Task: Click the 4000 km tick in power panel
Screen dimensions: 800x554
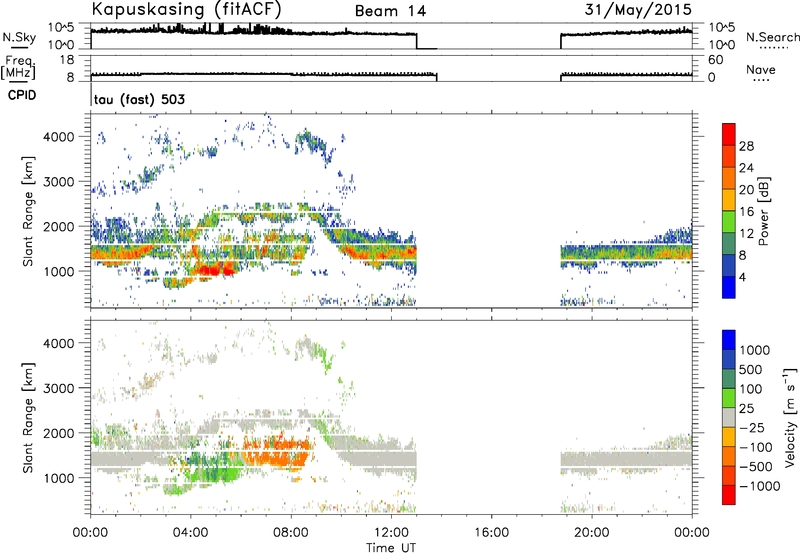Action: pyautogui.click(x=59, y=137)
